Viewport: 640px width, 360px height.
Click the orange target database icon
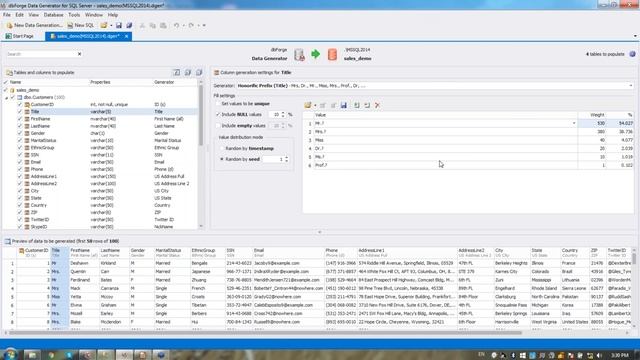tap(332, 54)
